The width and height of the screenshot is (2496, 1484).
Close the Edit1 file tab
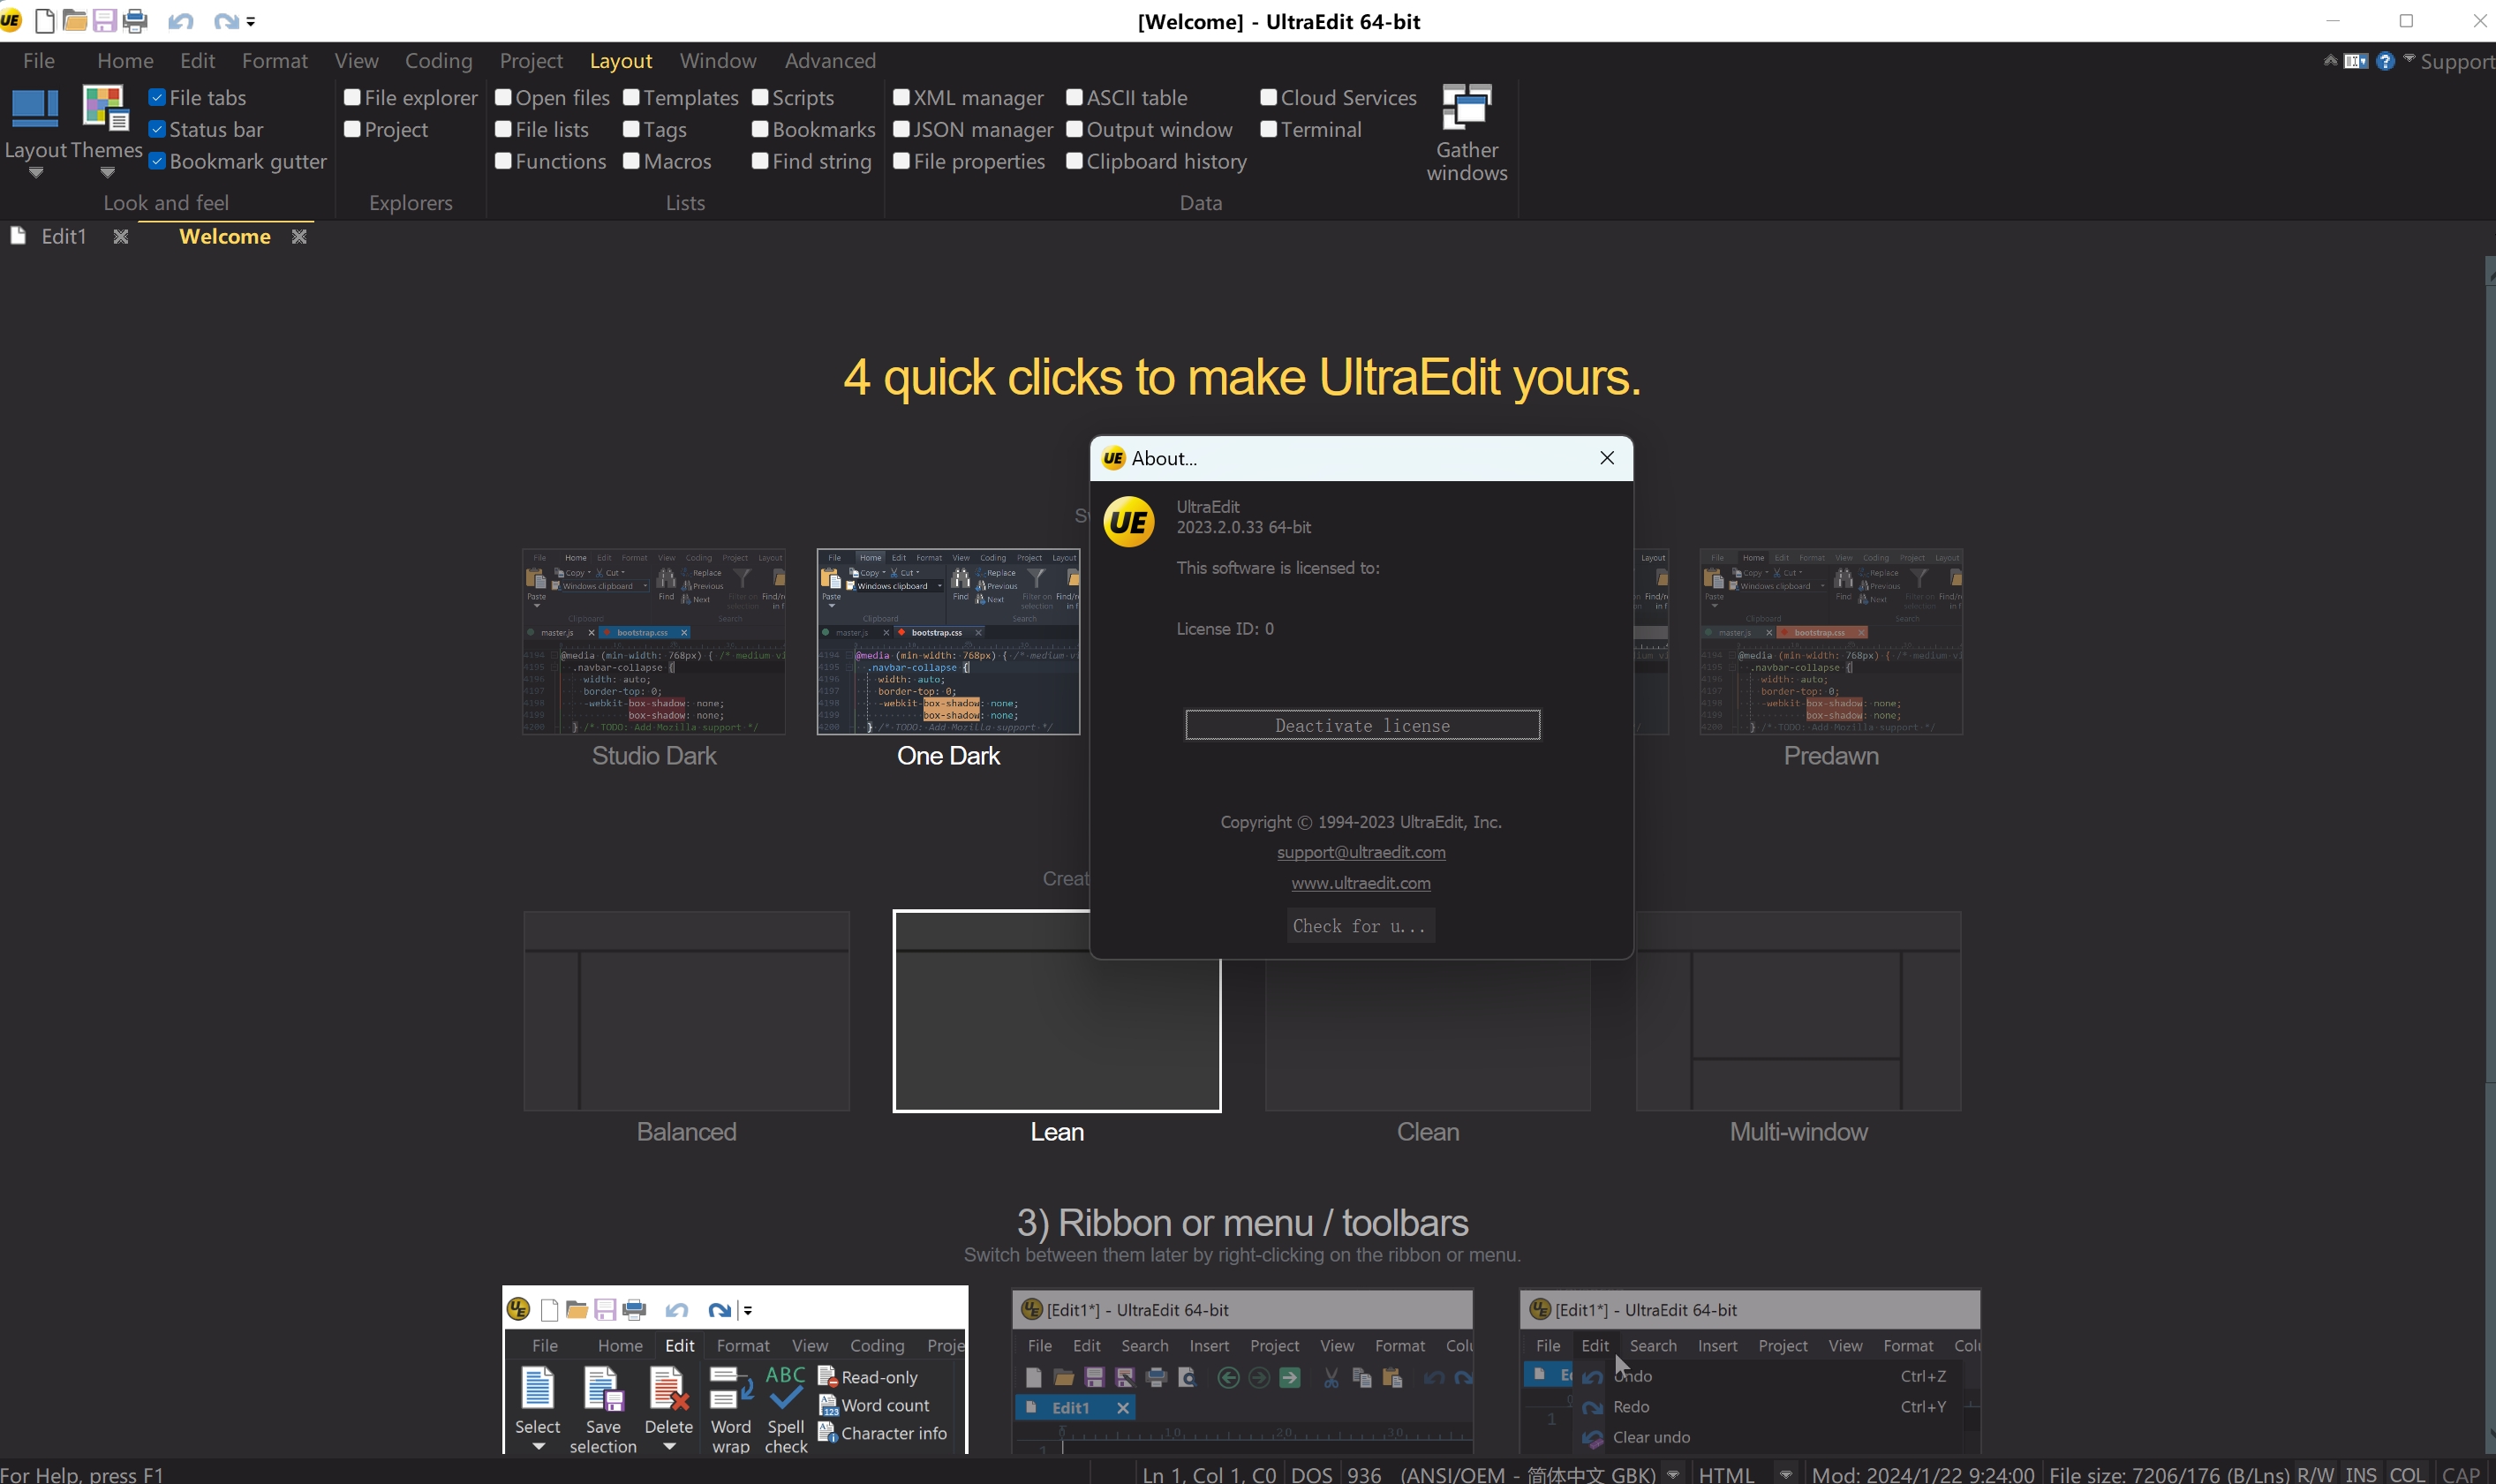pyautogui.click(x=121, y=237)
